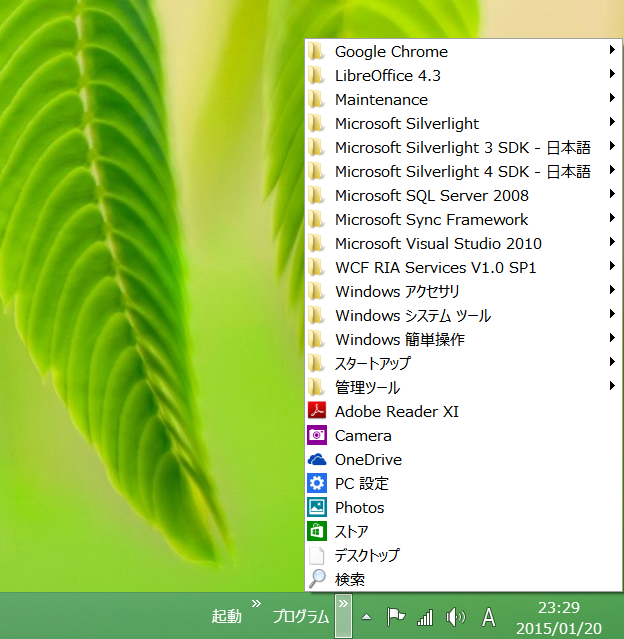Launch Camera via its purple icon
624x639 pixels.
click(x=317, y=435)
